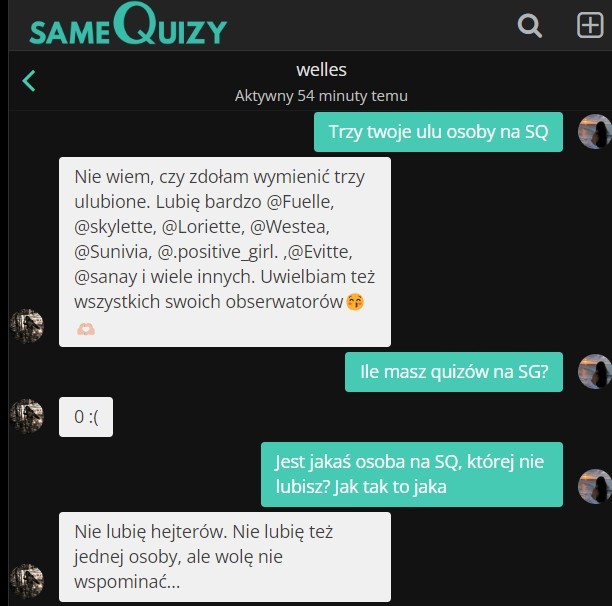Select the '0 :(' reply bubble
612x606 pixels.
pos(86,417)
